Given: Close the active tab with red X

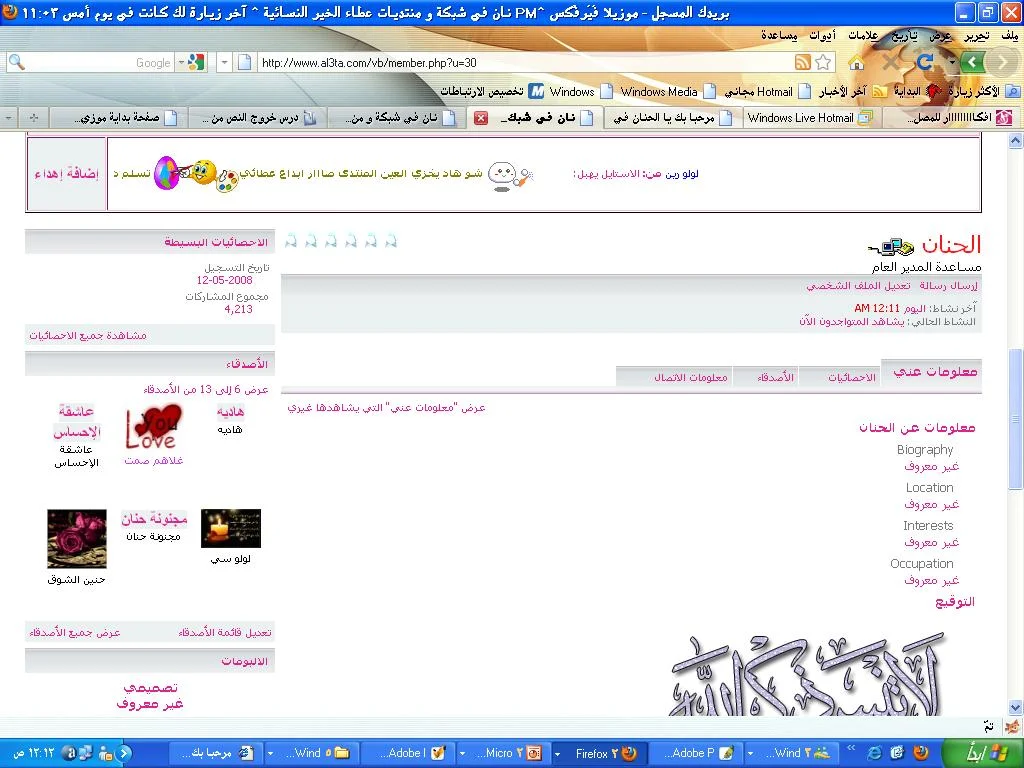Looking at the screenshot, I should (x=481, y=118).
